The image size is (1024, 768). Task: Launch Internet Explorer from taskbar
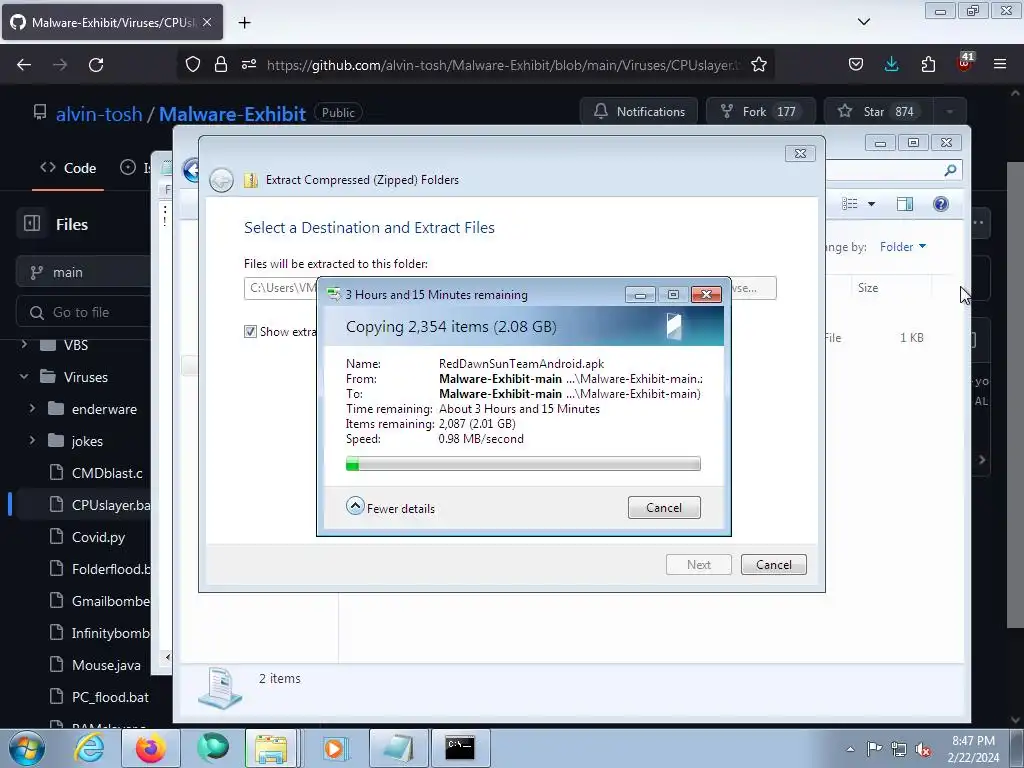[89, 748]
